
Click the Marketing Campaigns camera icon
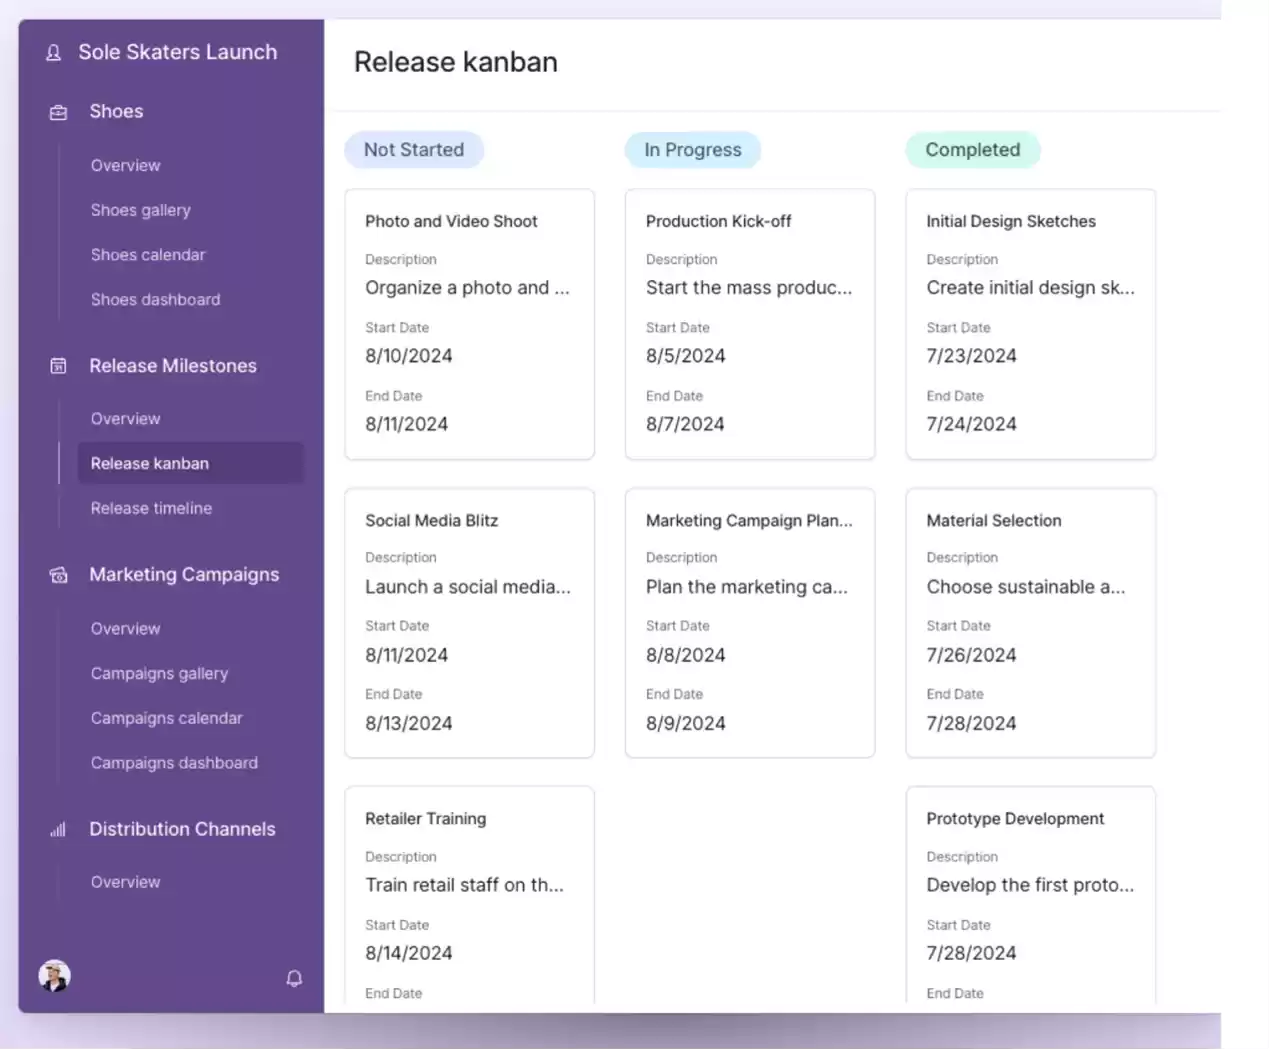[x=59, y=576]
